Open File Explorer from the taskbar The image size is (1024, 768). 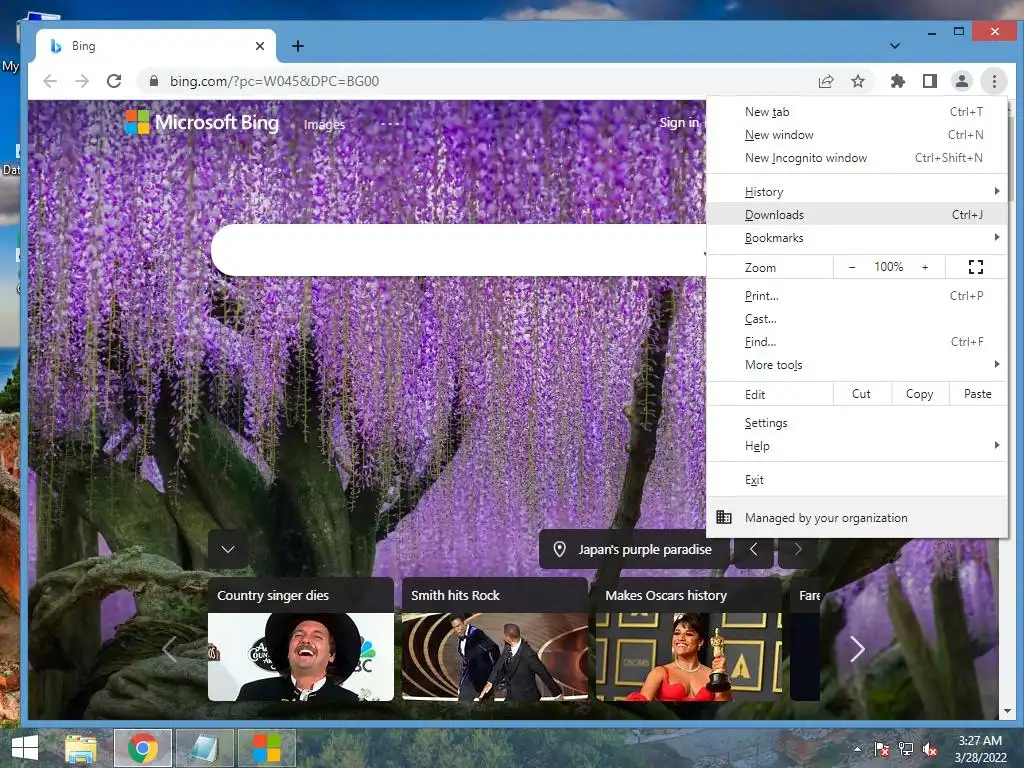(81, 748)
